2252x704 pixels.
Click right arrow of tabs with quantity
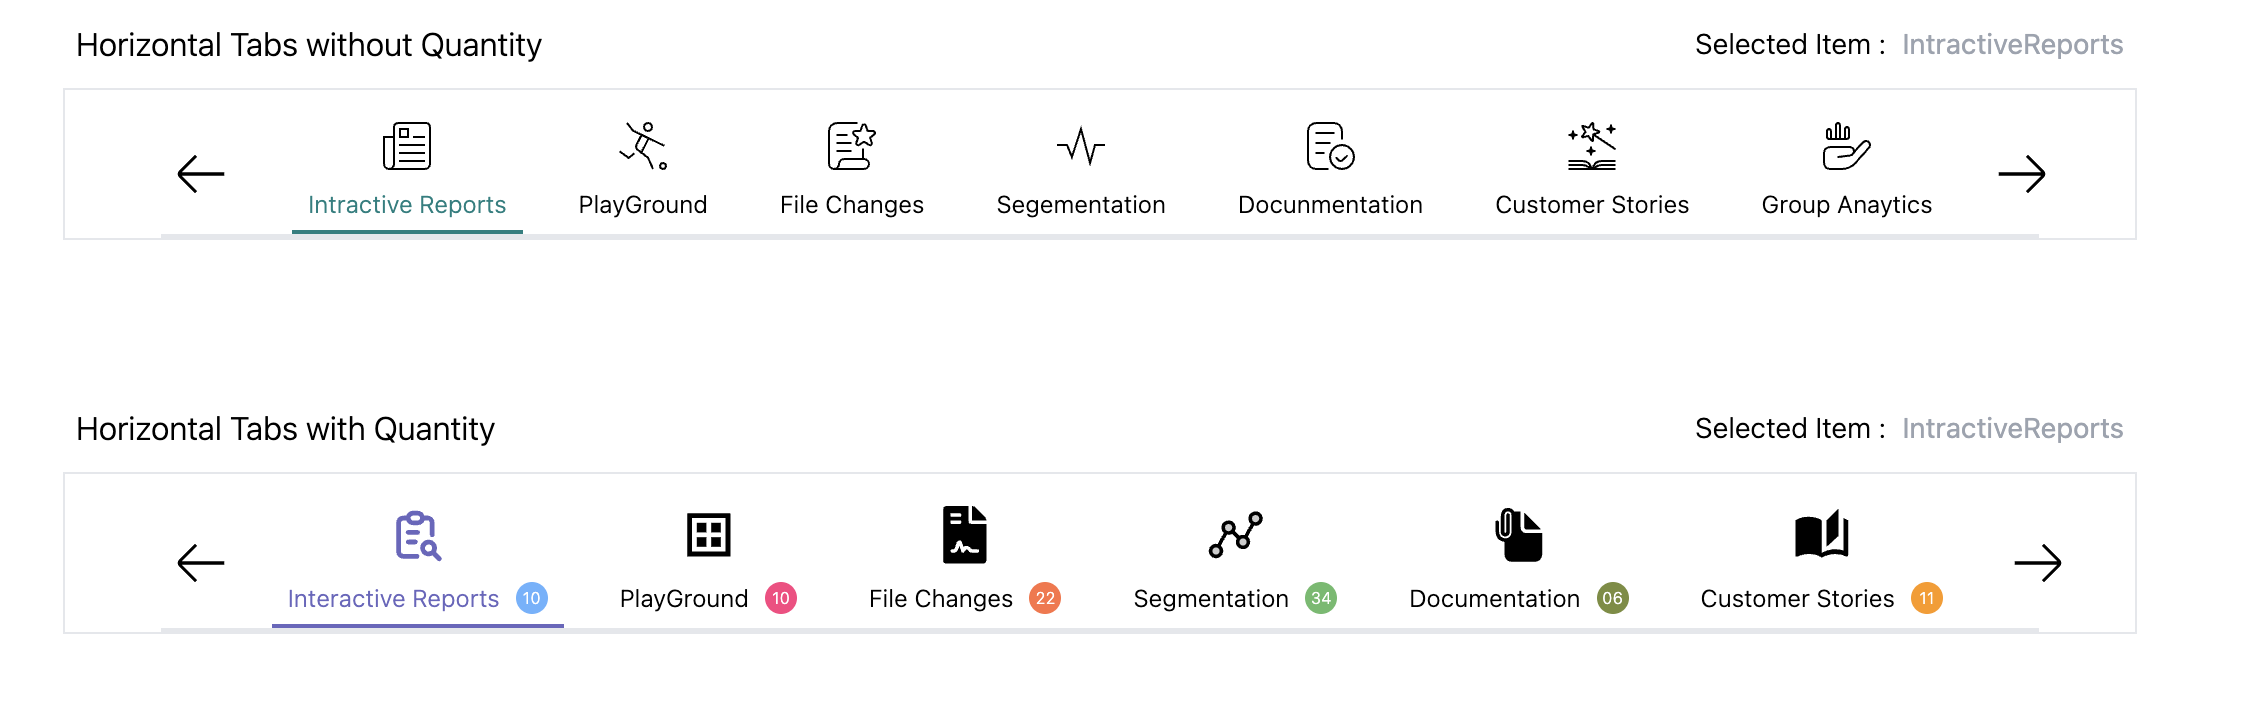click(x=2038, y=563)
